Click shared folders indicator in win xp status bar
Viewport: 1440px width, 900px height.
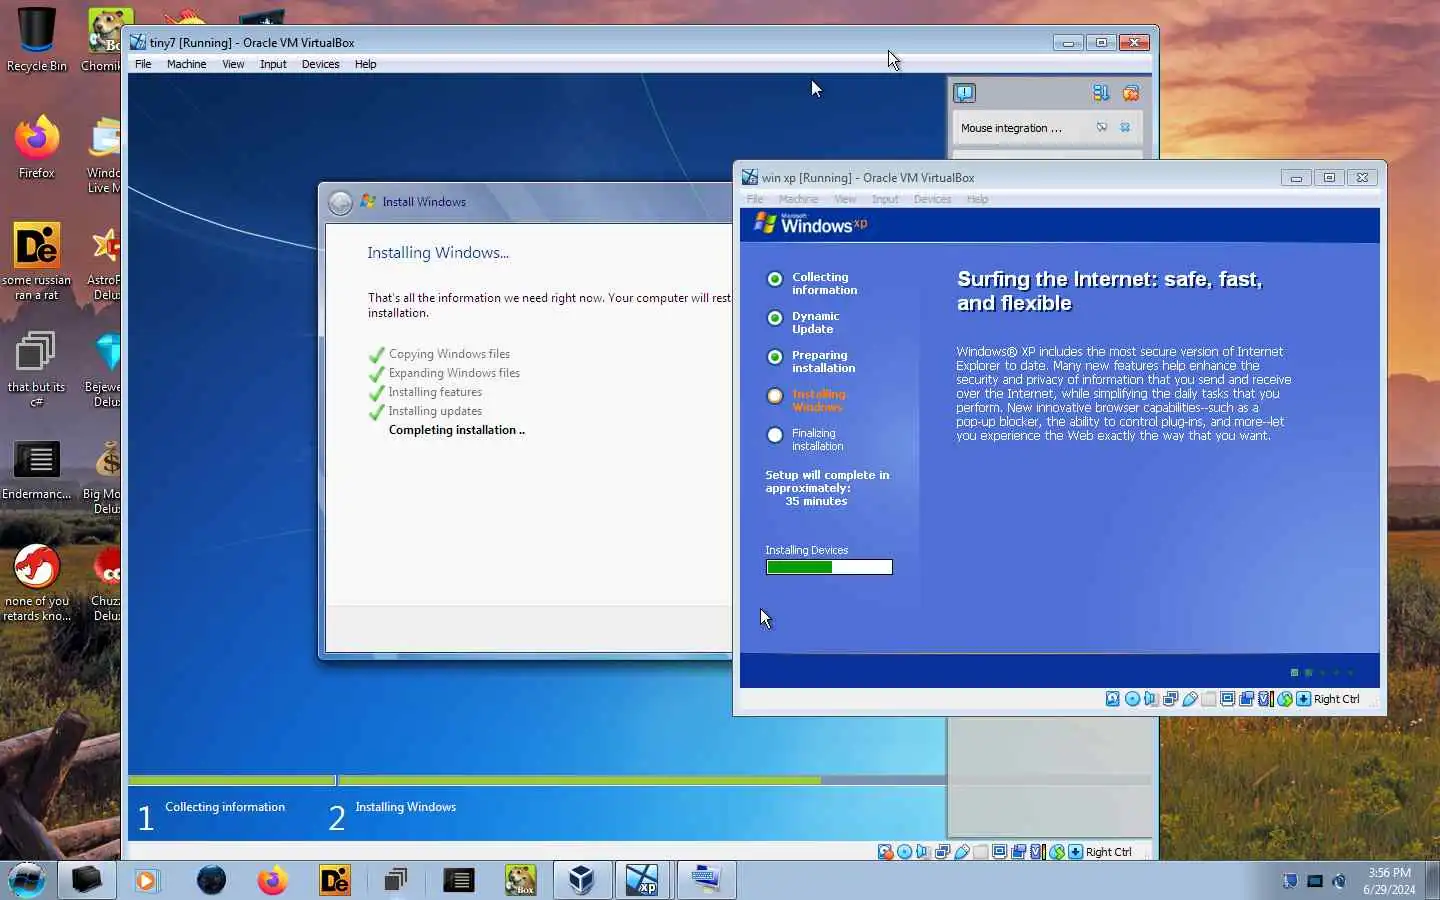click(1209, 699)
